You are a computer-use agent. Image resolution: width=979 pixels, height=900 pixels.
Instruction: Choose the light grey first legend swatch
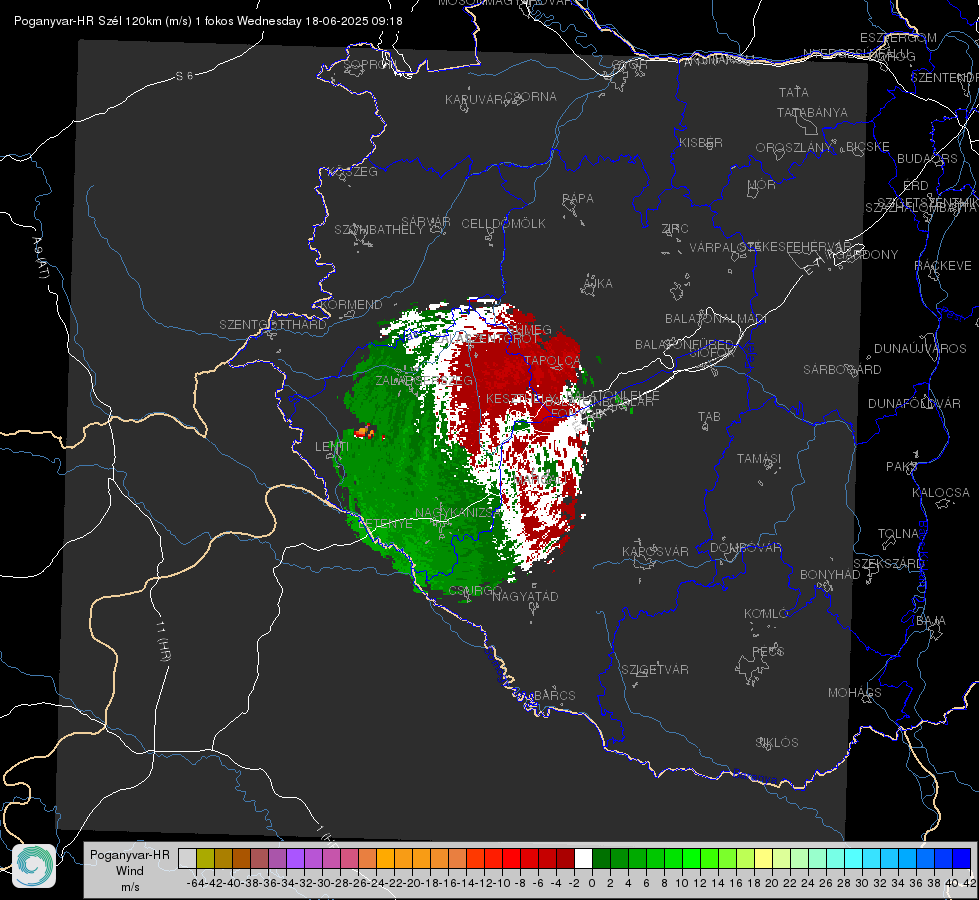click(x=187, y=859)
